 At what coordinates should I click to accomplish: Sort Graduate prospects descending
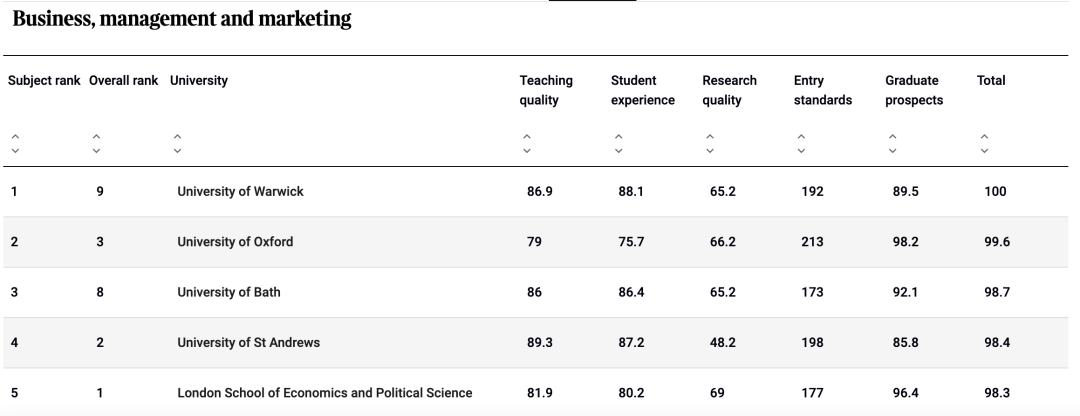point(893,150)
